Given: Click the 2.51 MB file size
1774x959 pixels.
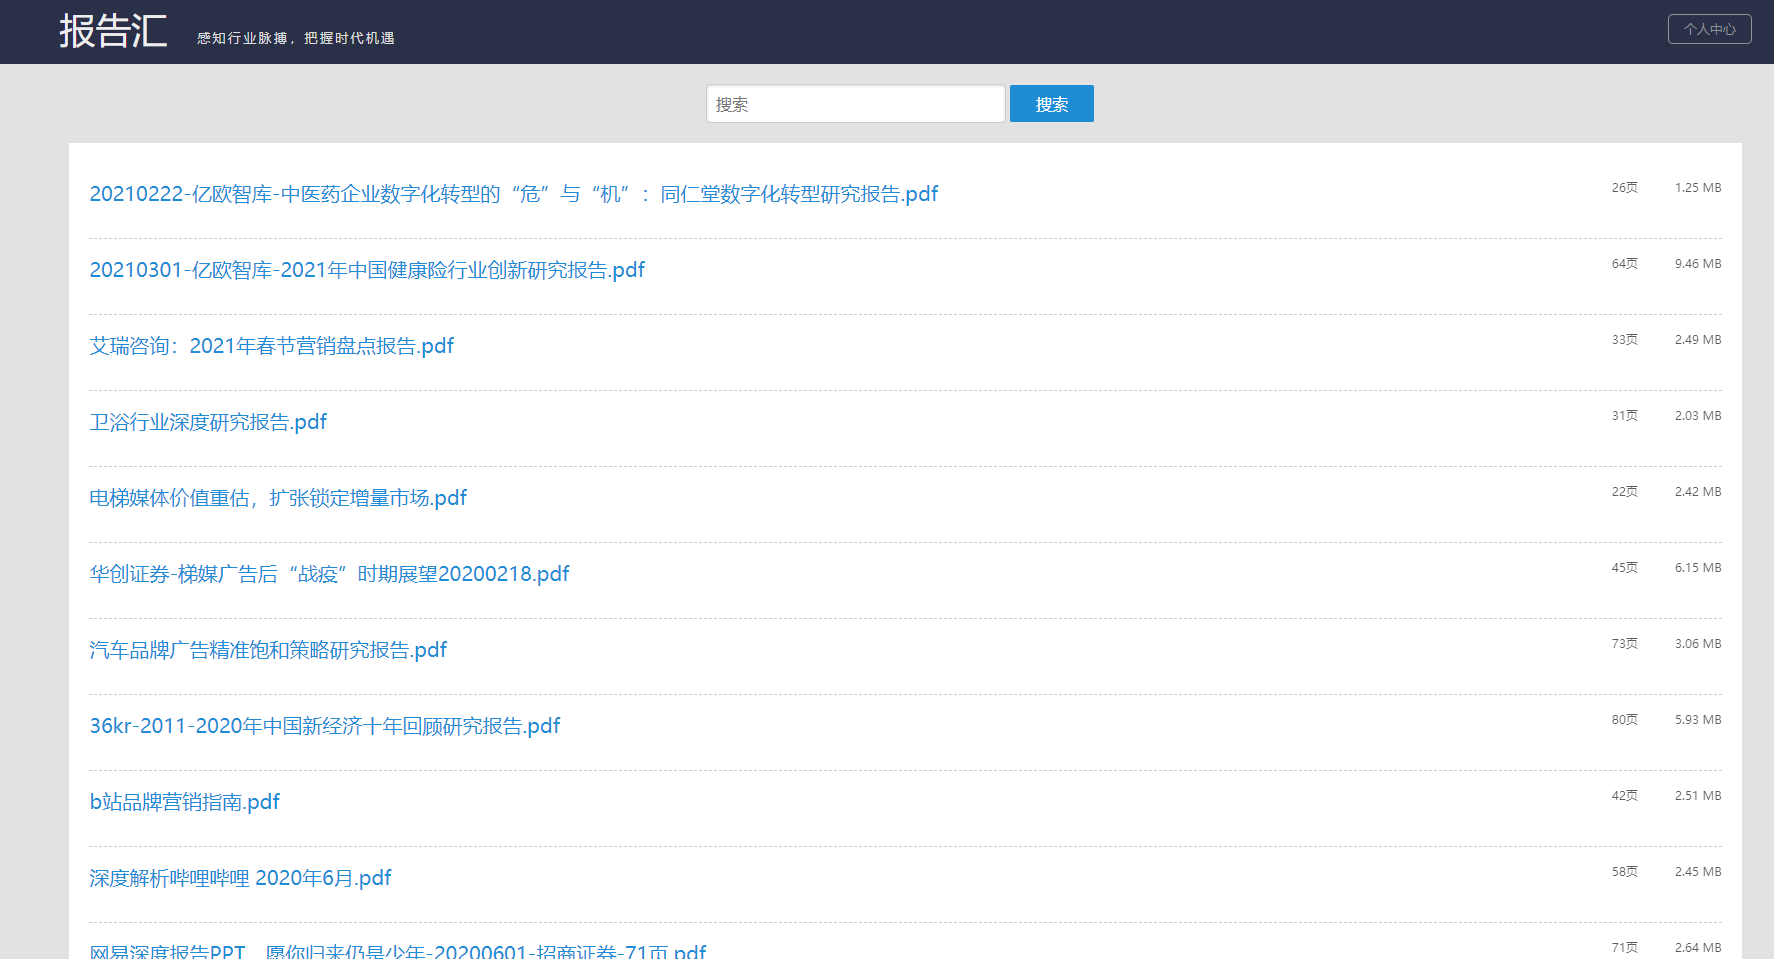Looking at the screenshot, I should [x=1698, y=796].
